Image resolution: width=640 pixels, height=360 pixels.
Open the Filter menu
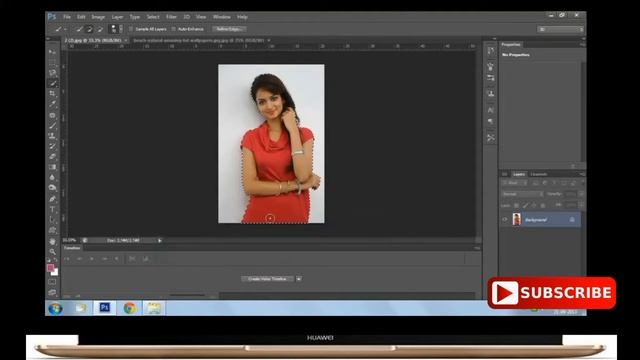coord(171,17)
